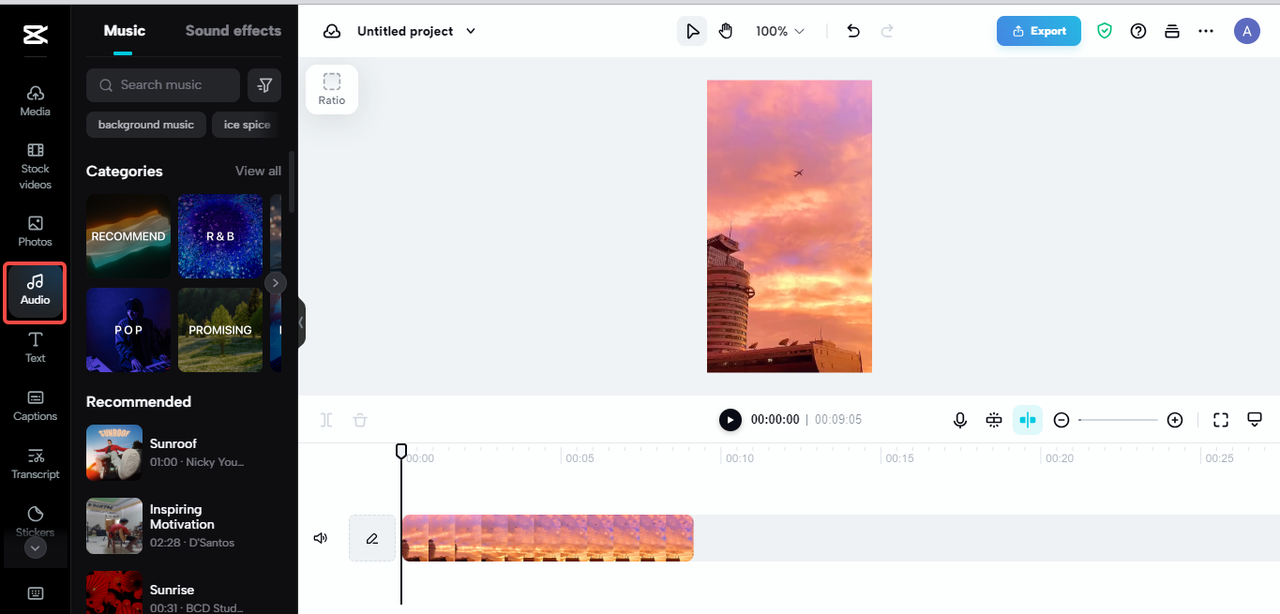Screen dimensions: 1280x614
Task: Adjust the timeline zoom slider
Action: [x=1118, y=420]
